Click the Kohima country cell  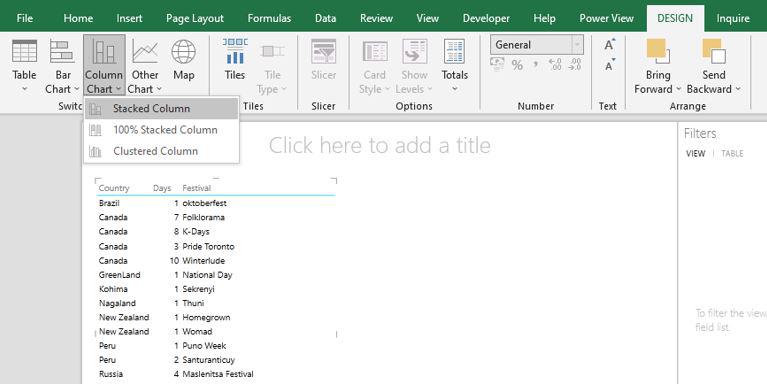tap(113, 289)
